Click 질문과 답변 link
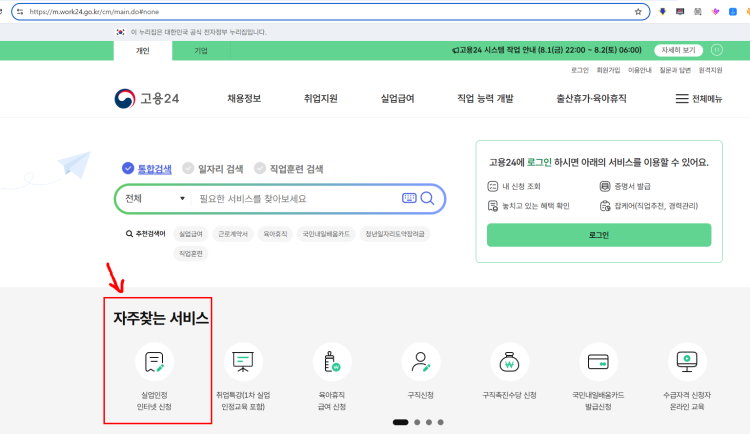The image size is (750, 434). click(x=675, y=70)
